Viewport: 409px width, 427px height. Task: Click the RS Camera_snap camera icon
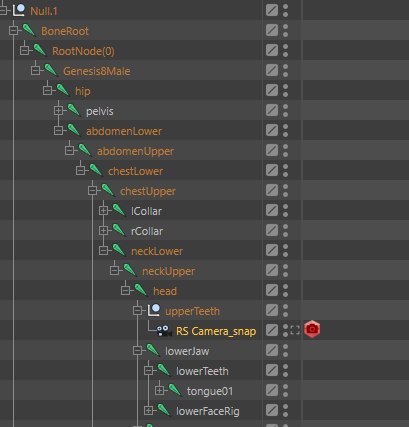pos(164,331)
